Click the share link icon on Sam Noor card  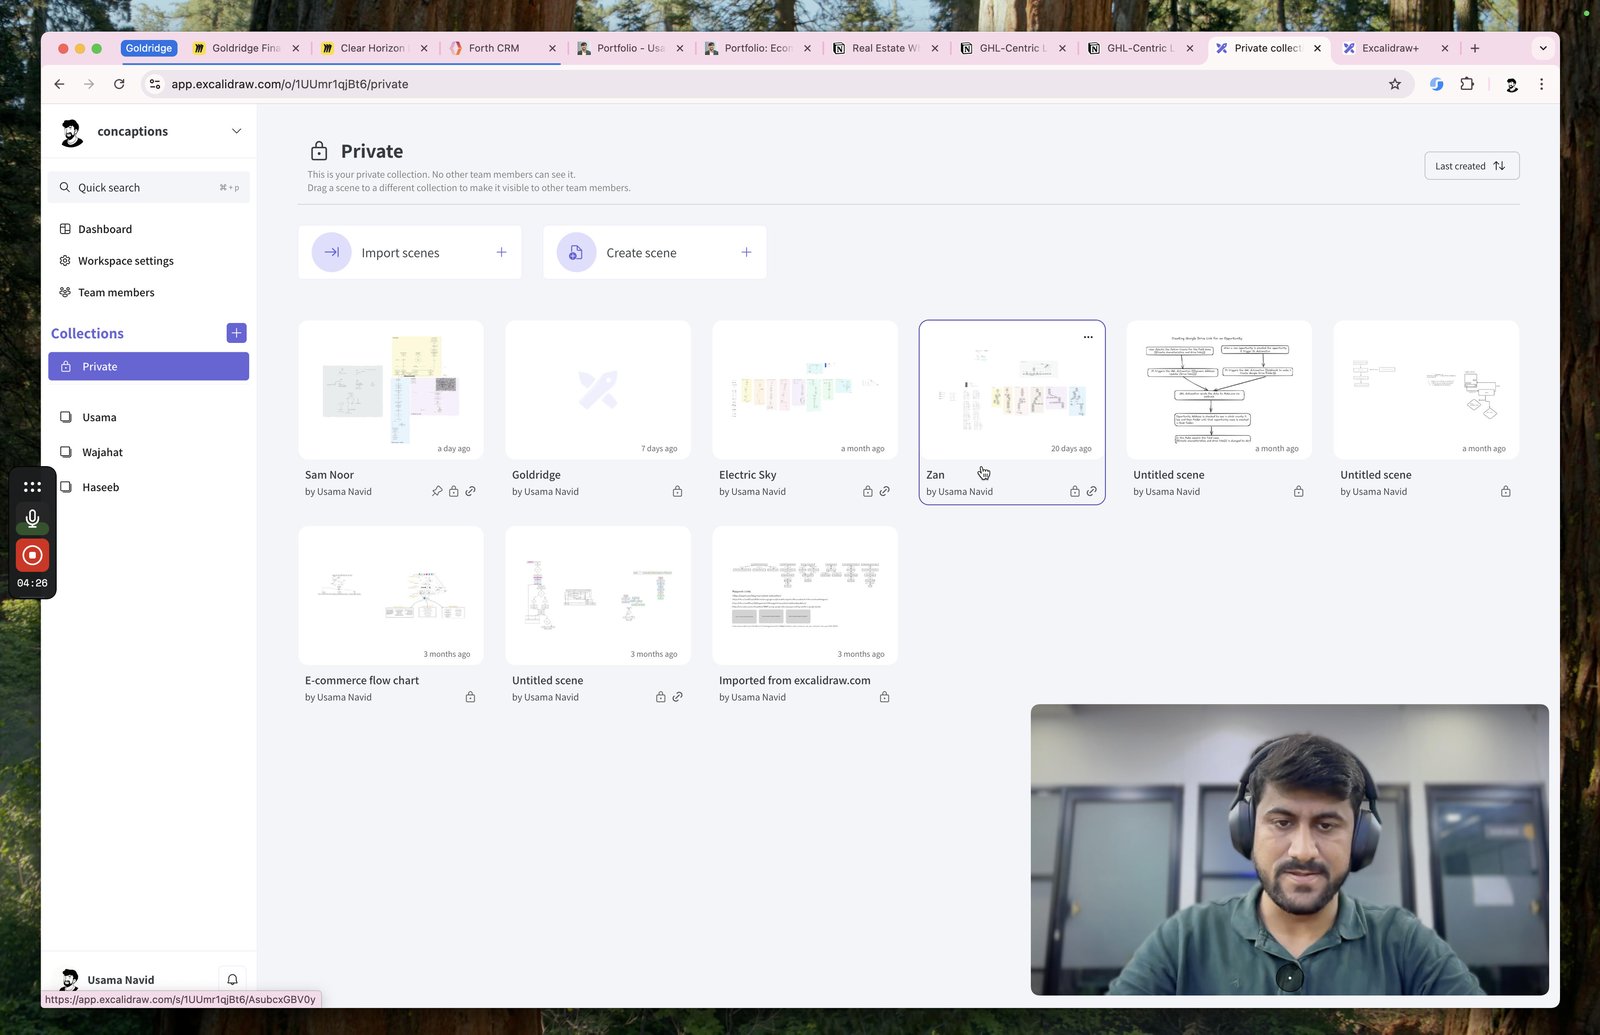[470, 491]
